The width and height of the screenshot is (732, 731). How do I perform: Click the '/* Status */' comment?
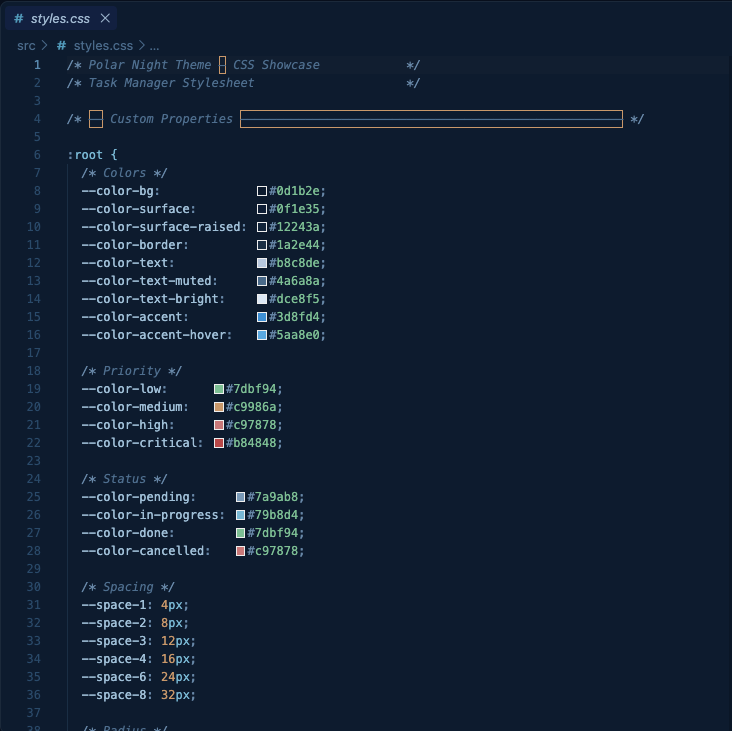pyautogui.click(x=124, y=479)
